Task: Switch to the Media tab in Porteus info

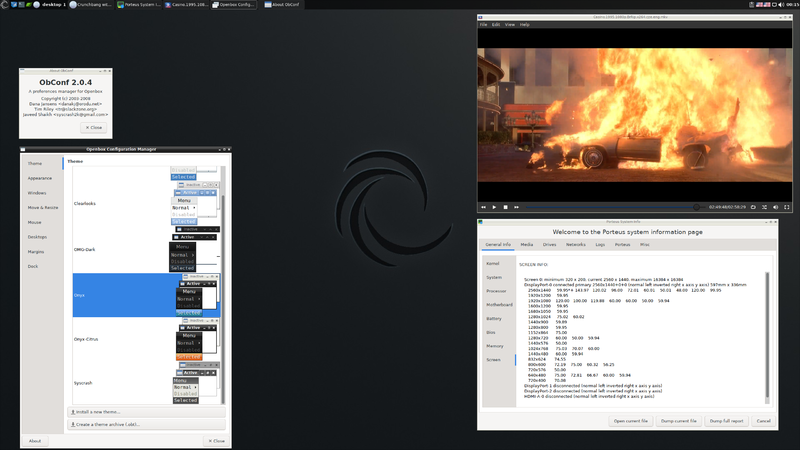Action: coord(527,244)
